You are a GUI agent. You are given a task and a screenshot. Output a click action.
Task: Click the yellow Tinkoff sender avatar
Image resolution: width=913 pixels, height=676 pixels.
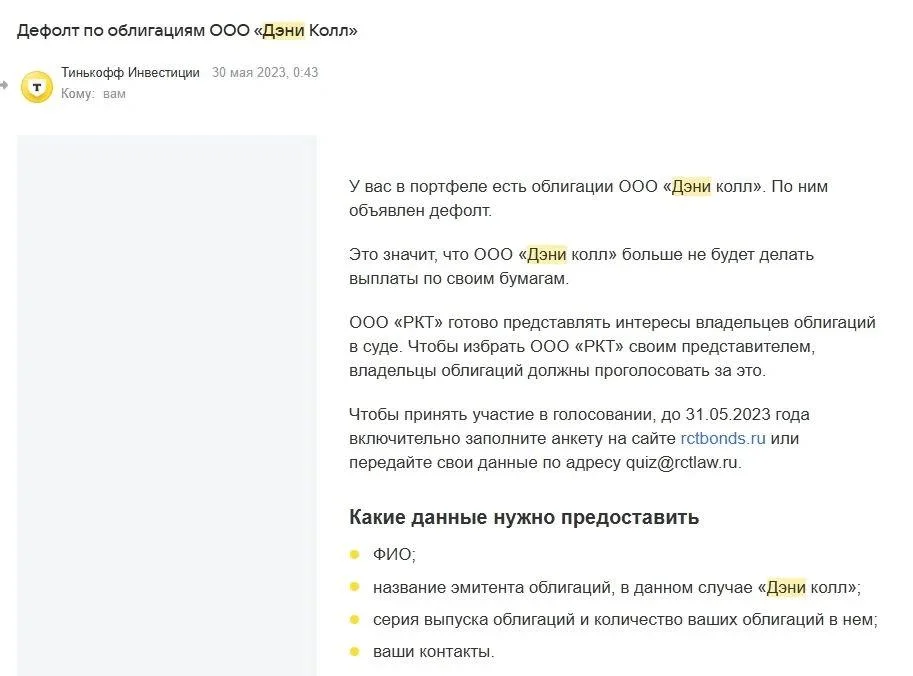[x=37, y=87]
